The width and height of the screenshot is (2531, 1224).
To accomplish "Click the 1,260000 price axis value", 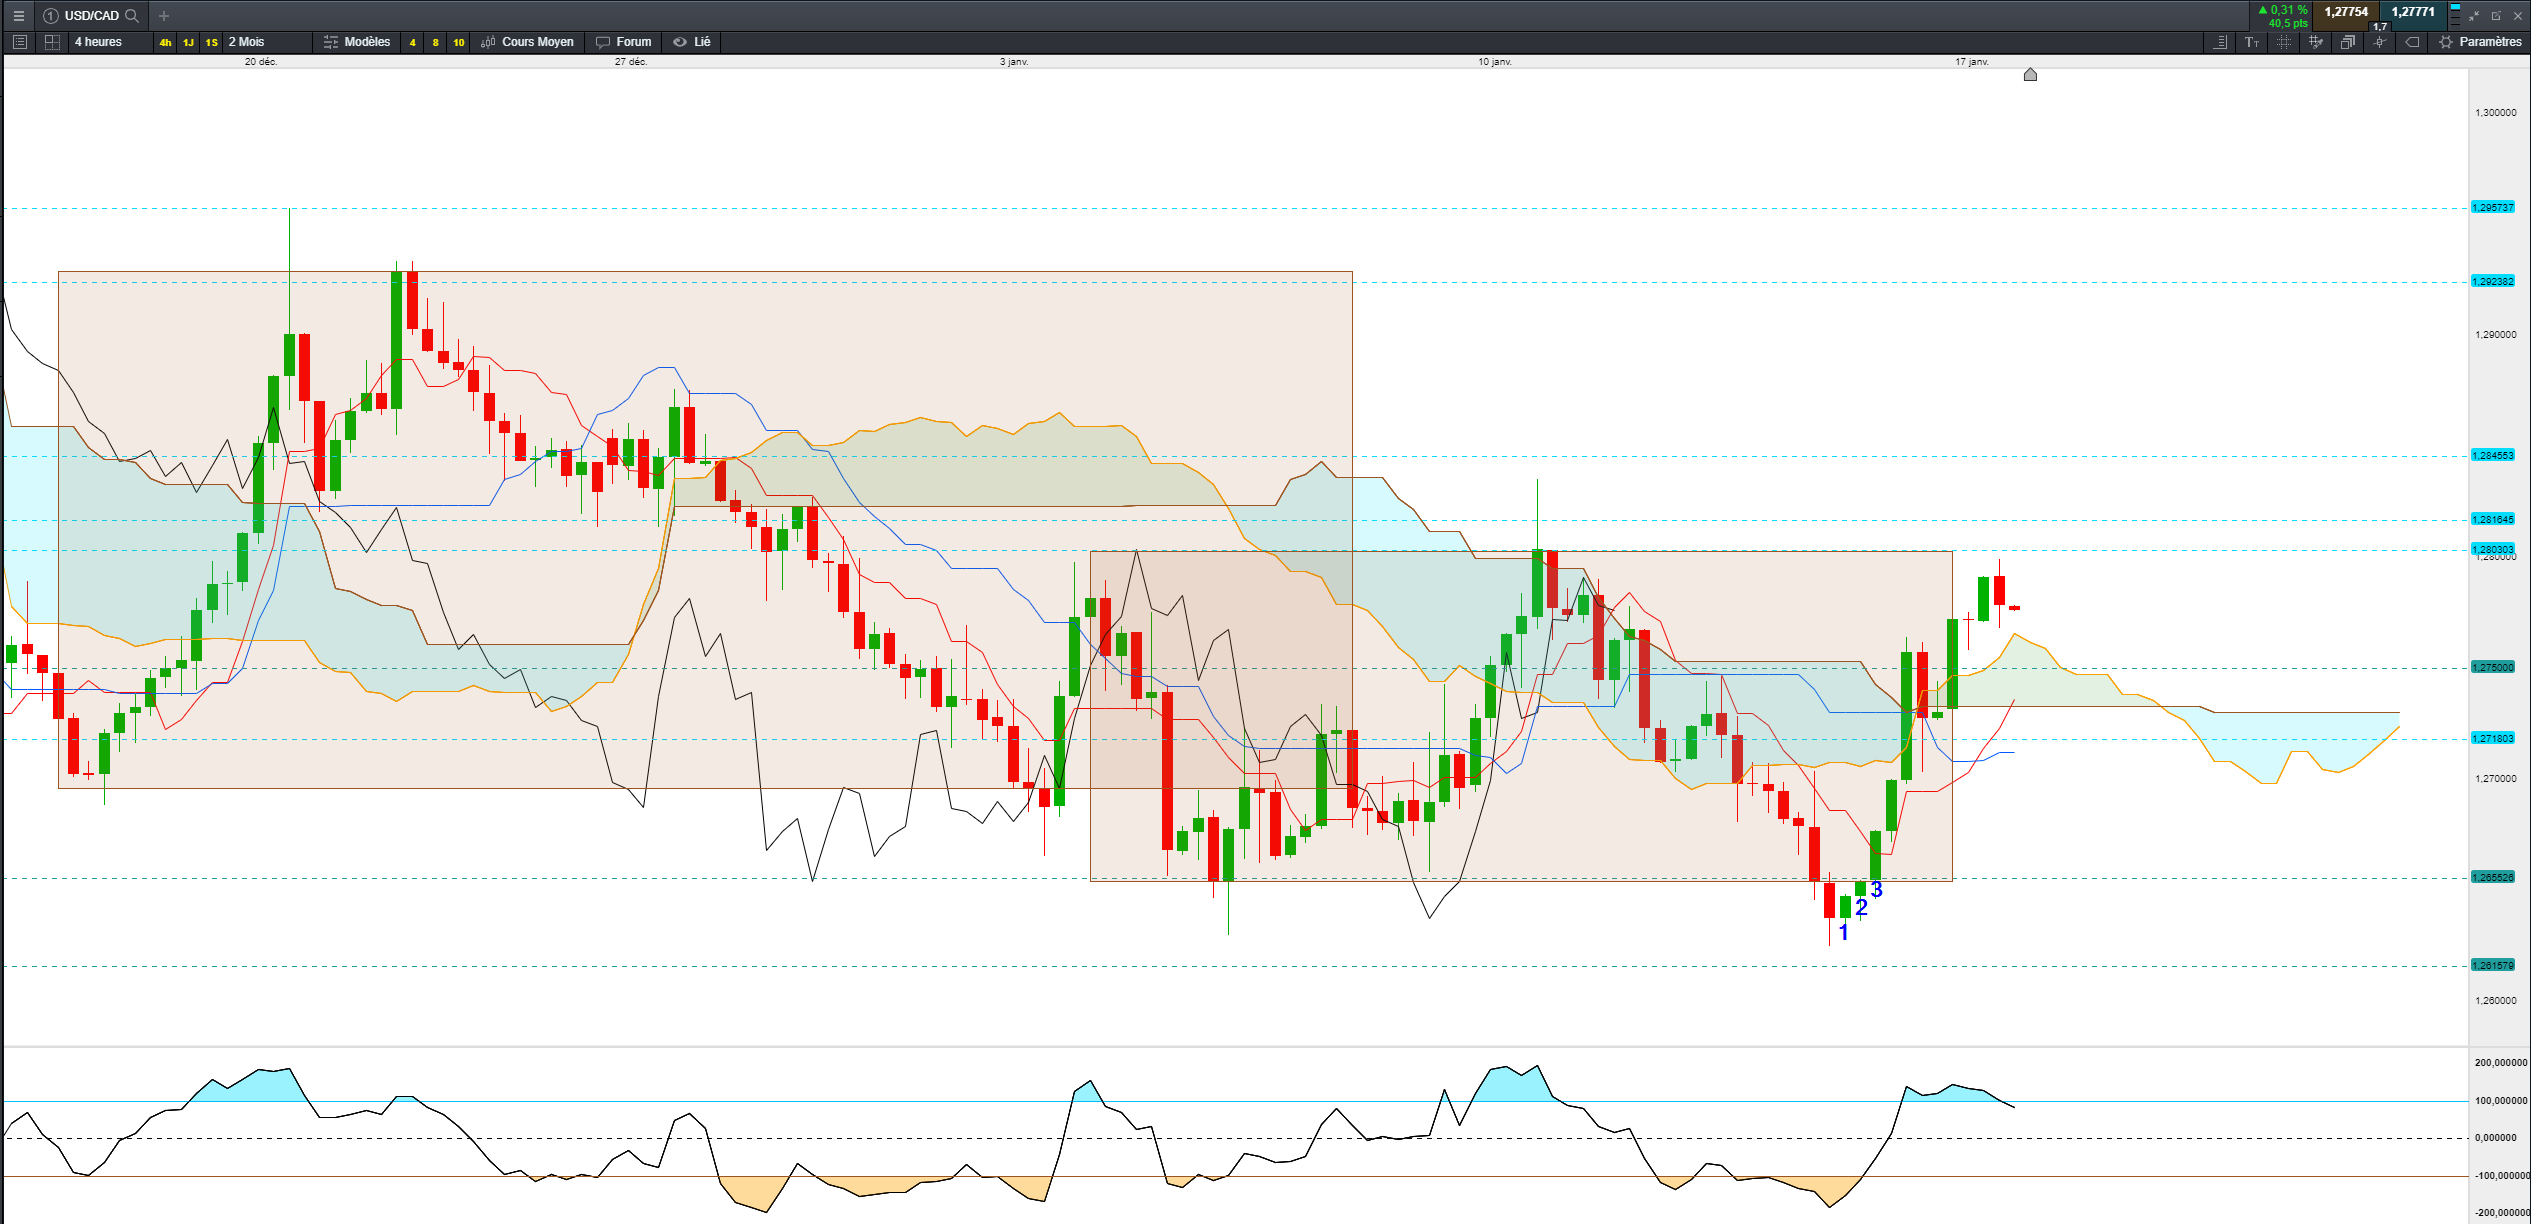I will (2496, 1001).
